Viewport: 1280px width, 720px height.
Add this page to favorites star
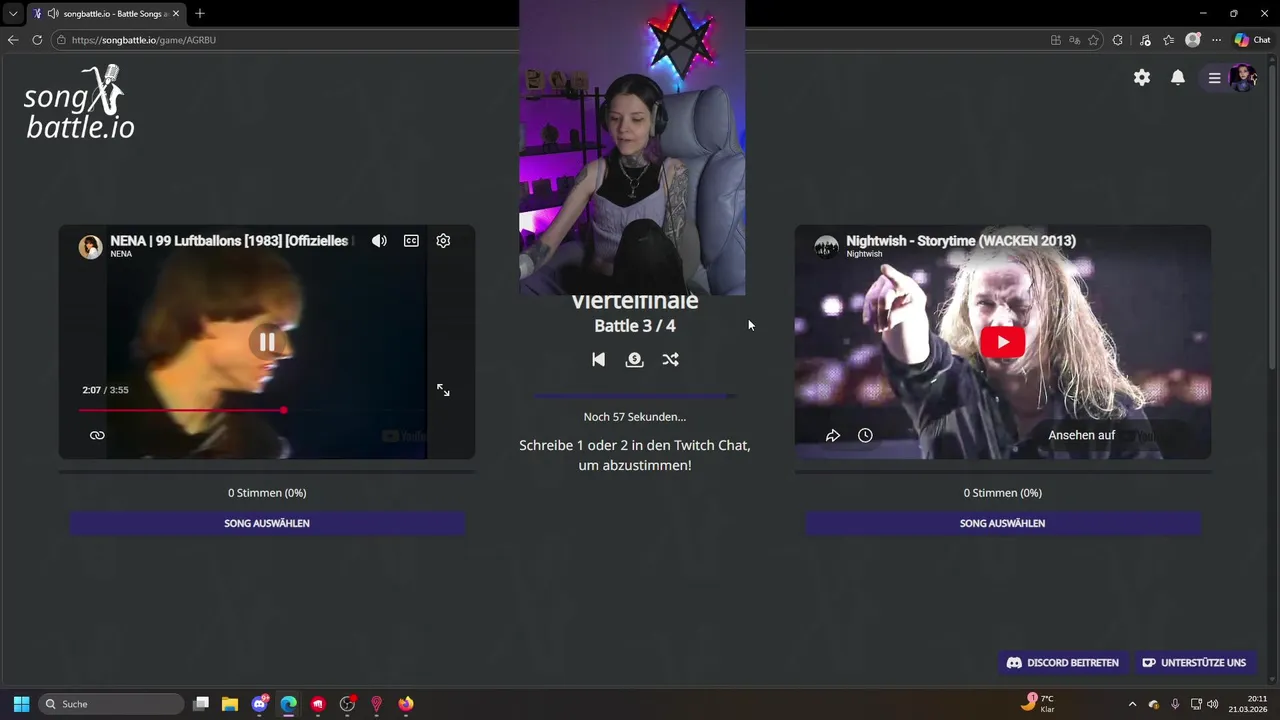1093,40
